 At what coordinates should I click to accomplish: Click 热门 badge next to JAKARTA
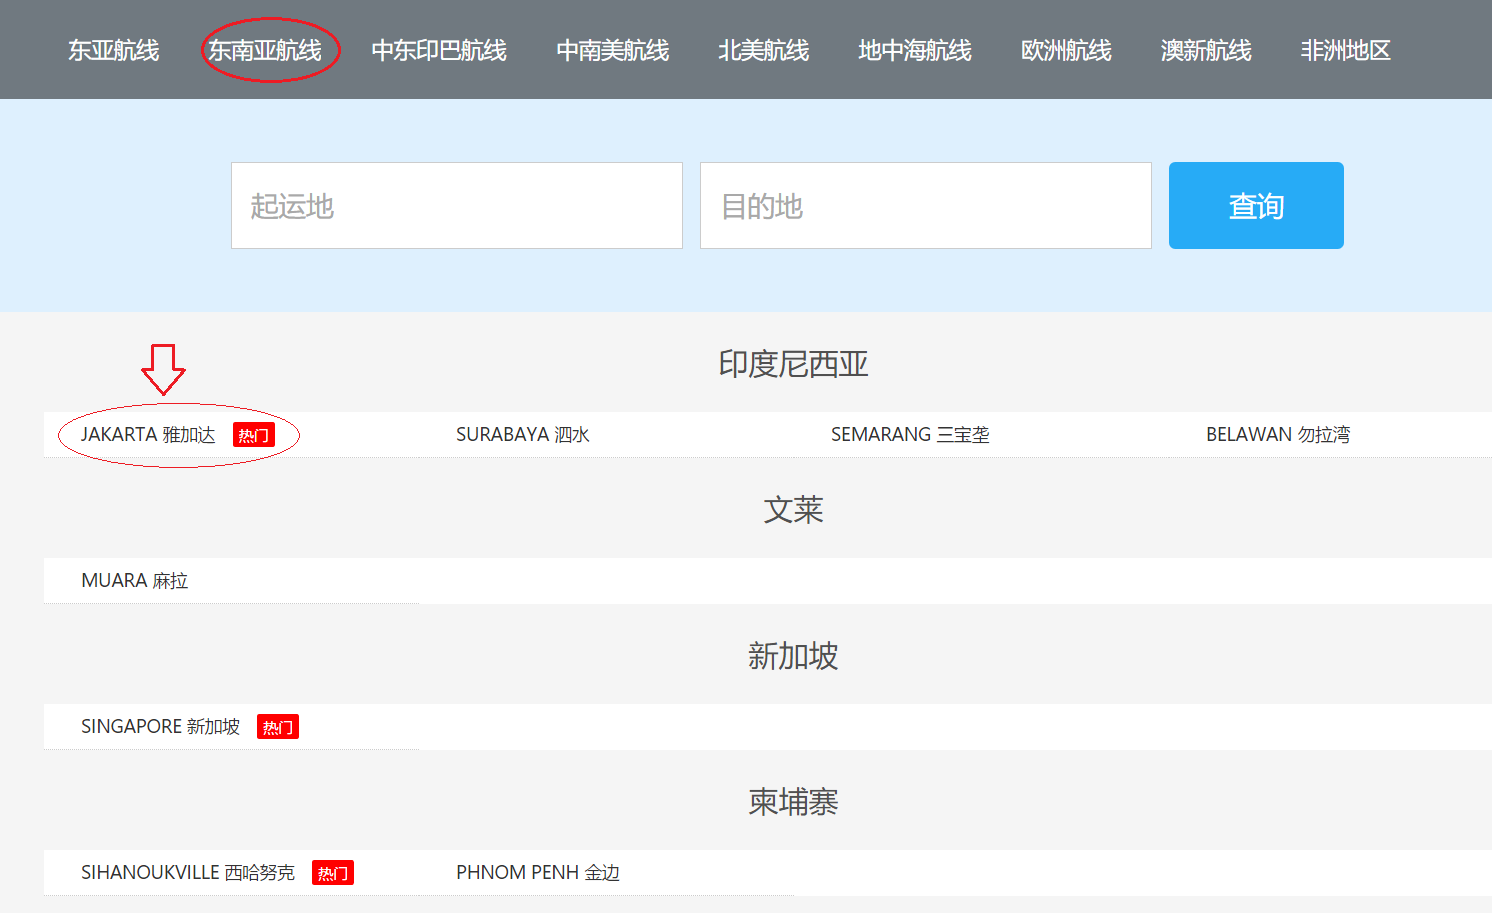coord(254,435)
